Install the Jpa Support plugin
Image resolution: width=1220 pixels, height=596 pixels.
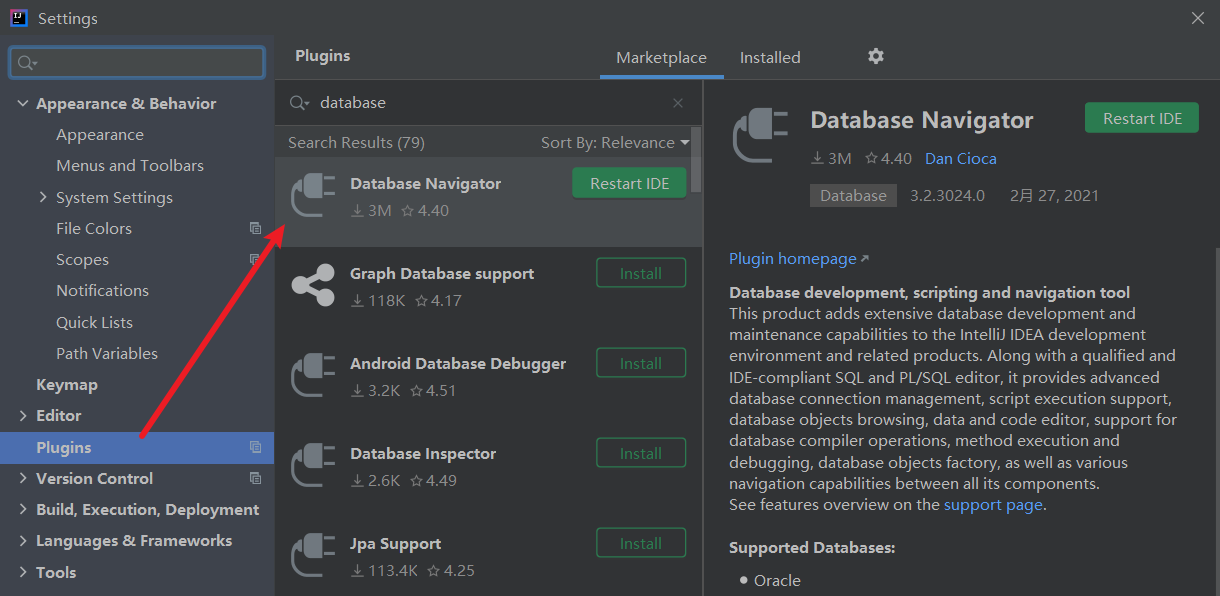click(x=641, y=543)
